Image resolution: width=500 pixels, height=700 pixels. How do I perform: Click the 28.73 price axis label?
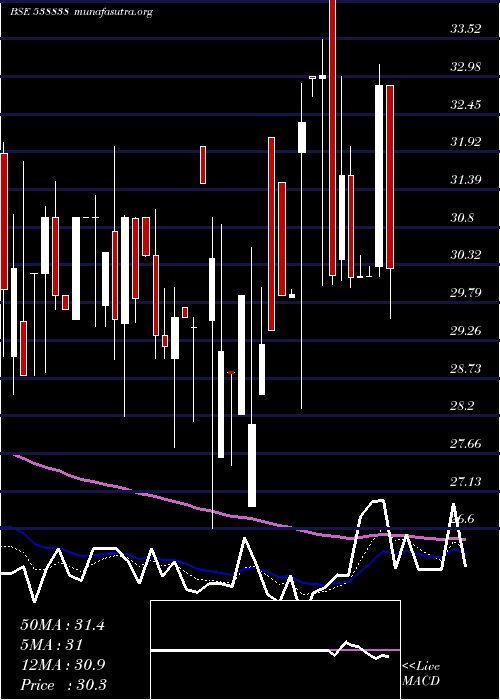pos(465,369)
